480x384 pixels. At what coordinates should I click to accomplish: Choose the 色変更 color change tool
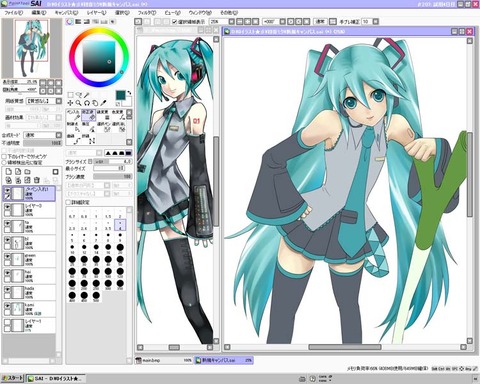[118, 115]
